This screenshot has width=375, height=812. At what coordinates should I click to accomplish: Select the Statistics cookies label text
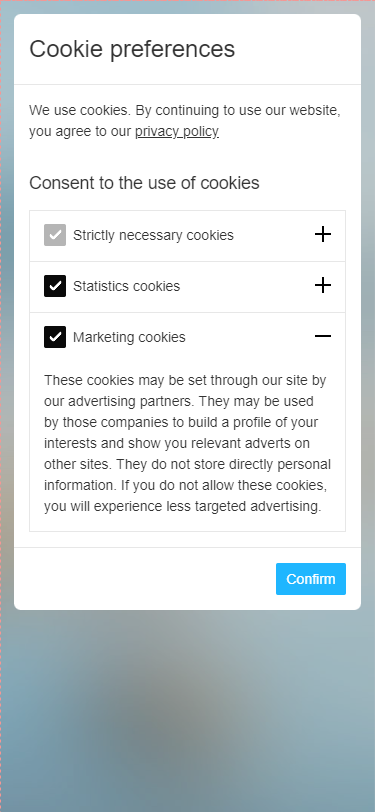coord(126,286)
